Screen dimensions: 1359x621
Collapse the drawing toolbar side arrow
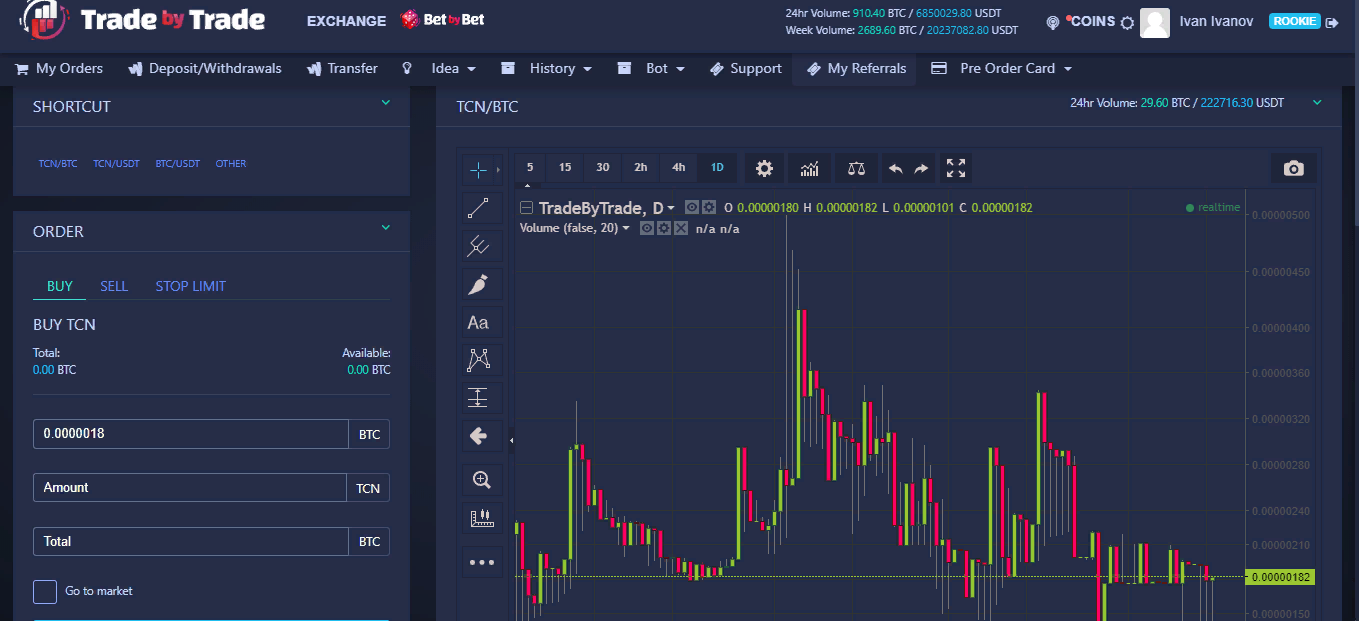click(x=511, y=439)
